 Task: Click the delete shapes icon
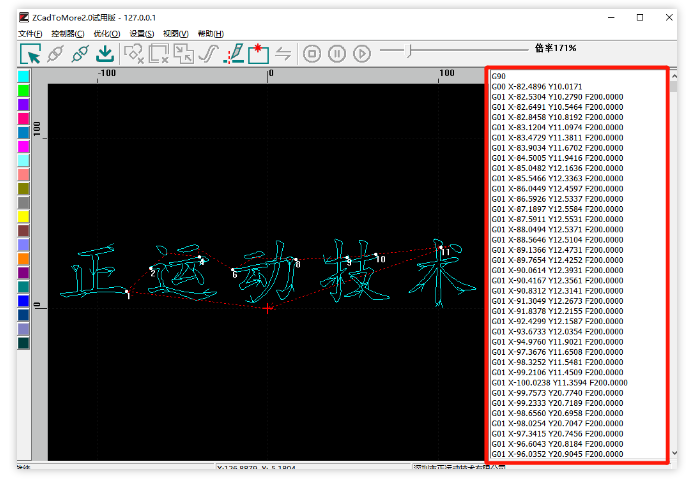pyautogui.click(x=133, y=54)
